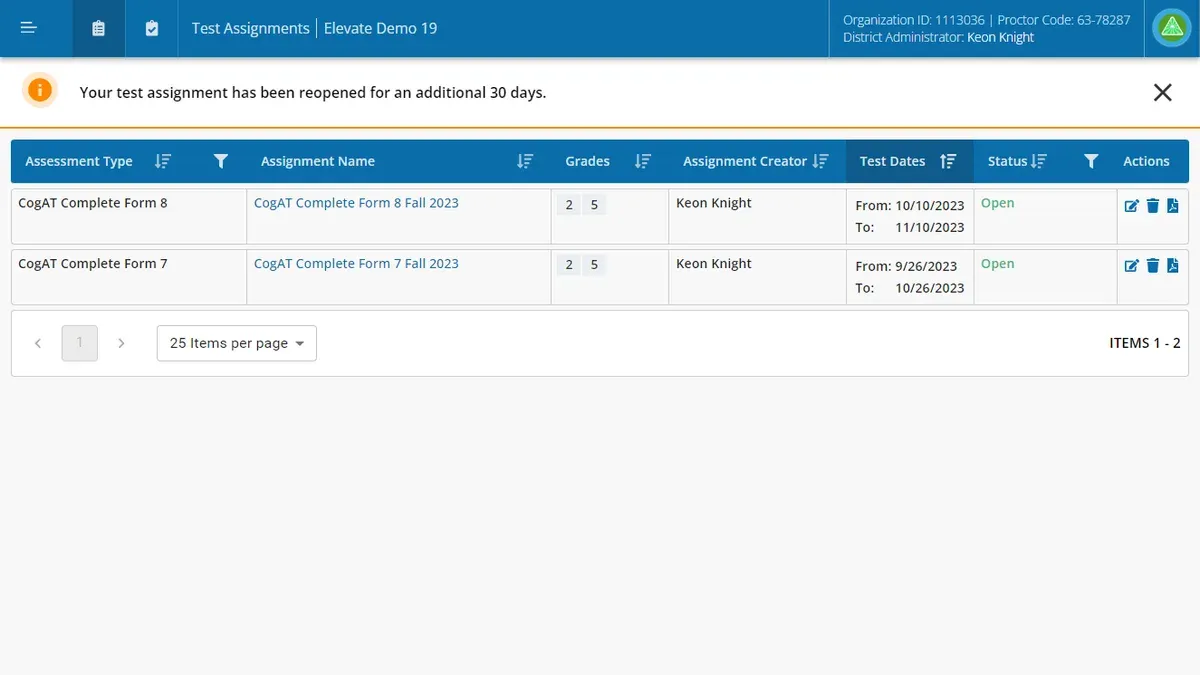The width and height of the screenshot is (1200, 675).
Task: Click the Keon Knight administrator name in header
Action: pyautogui.click(x=1001, y=37)
